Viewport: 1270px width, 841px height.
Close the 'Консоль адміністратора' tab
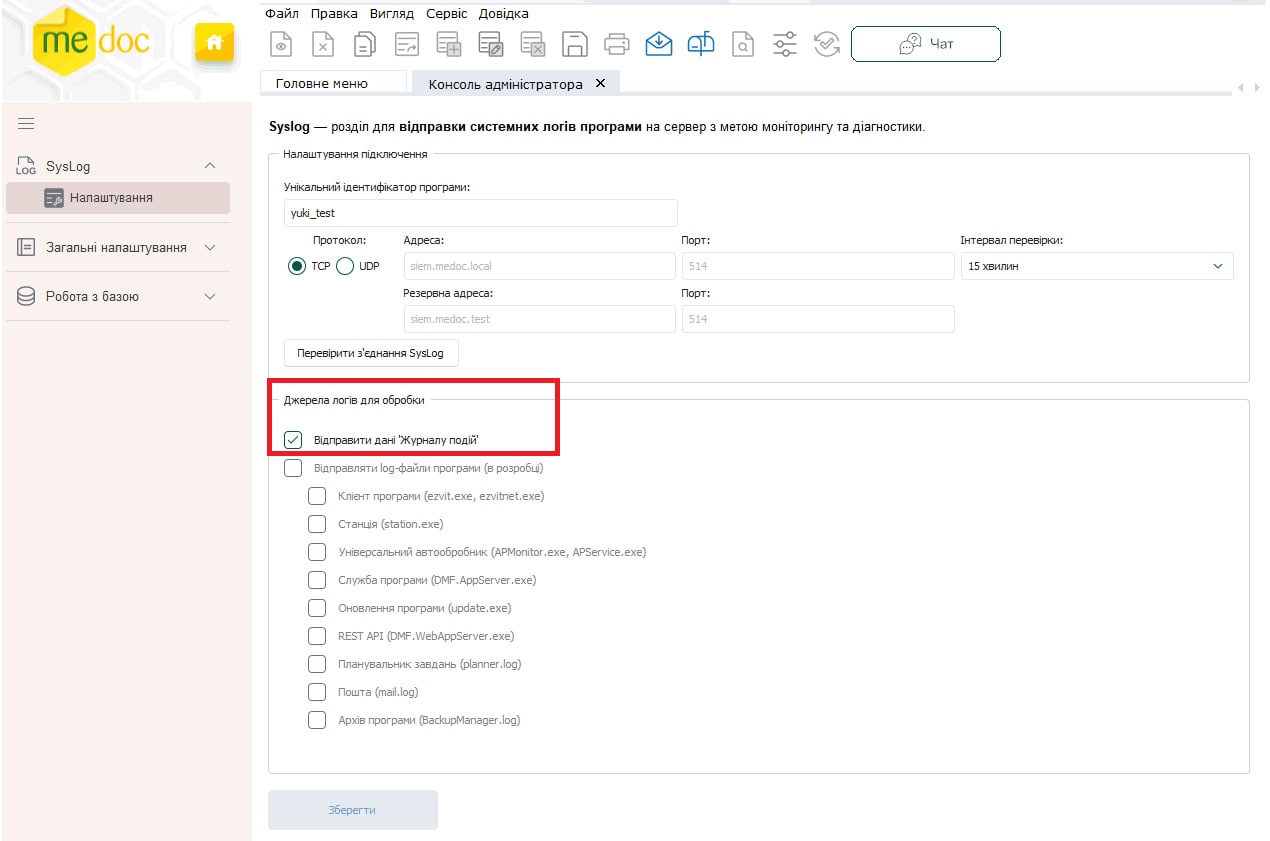(x=601, y=84)
